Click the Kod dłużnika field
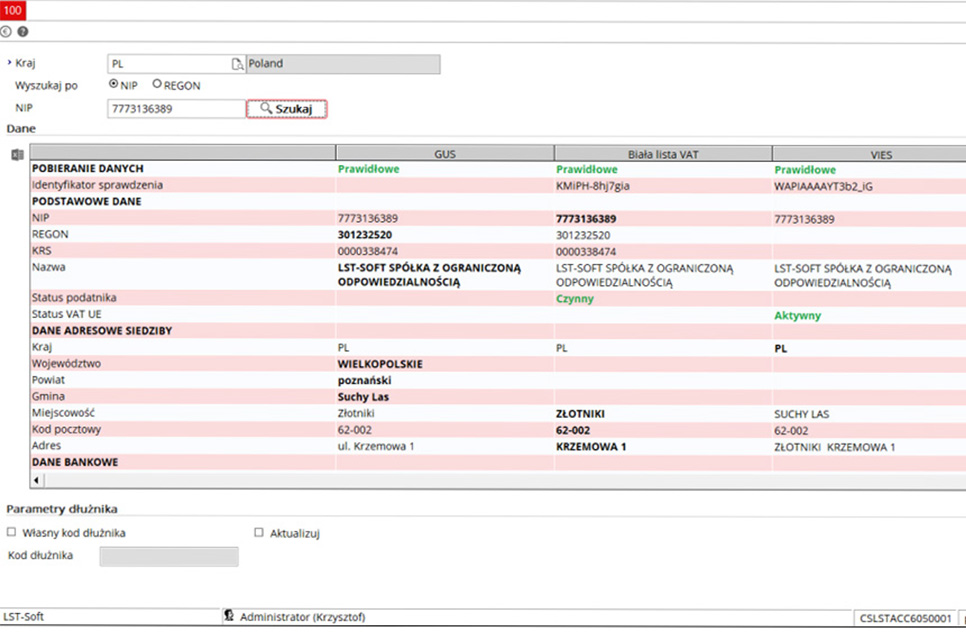Viewport: 966px width, 632px height. [168, 556]
